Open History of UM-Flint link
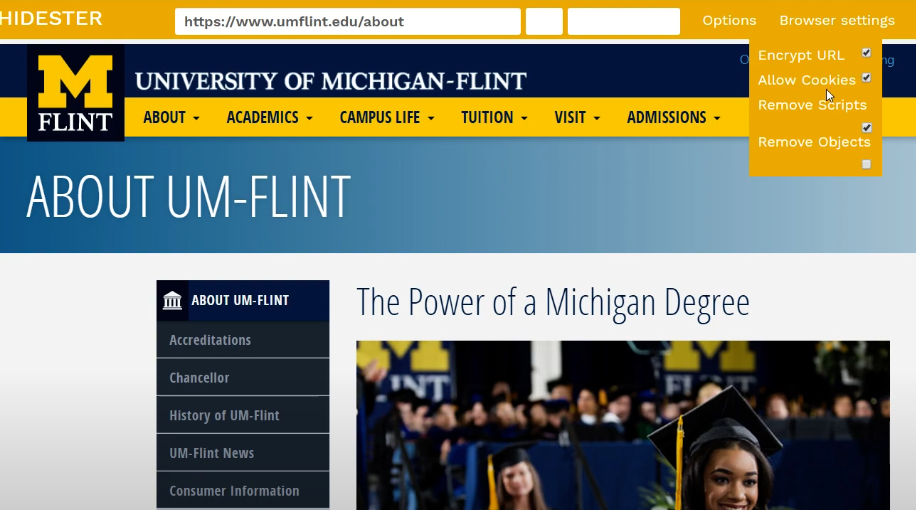 tap(243, 415)
